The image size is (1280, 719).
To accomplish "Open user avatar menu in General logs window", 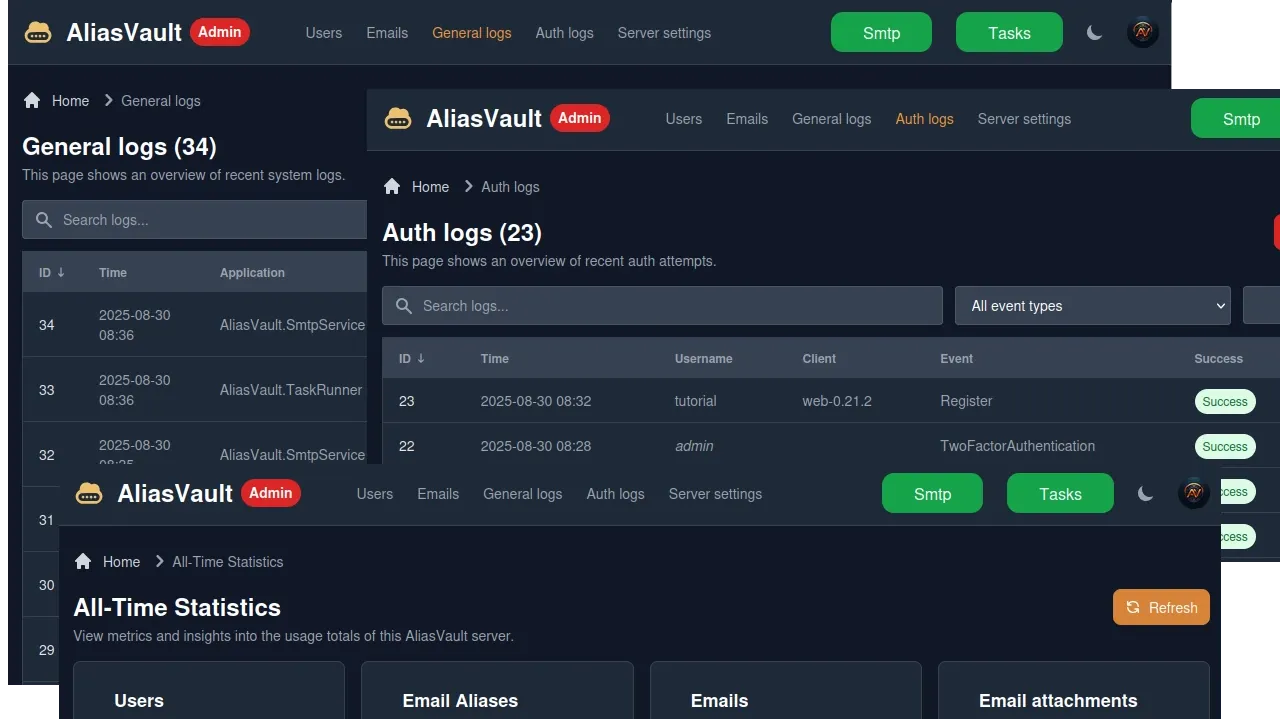I will tap(1142, 33).
